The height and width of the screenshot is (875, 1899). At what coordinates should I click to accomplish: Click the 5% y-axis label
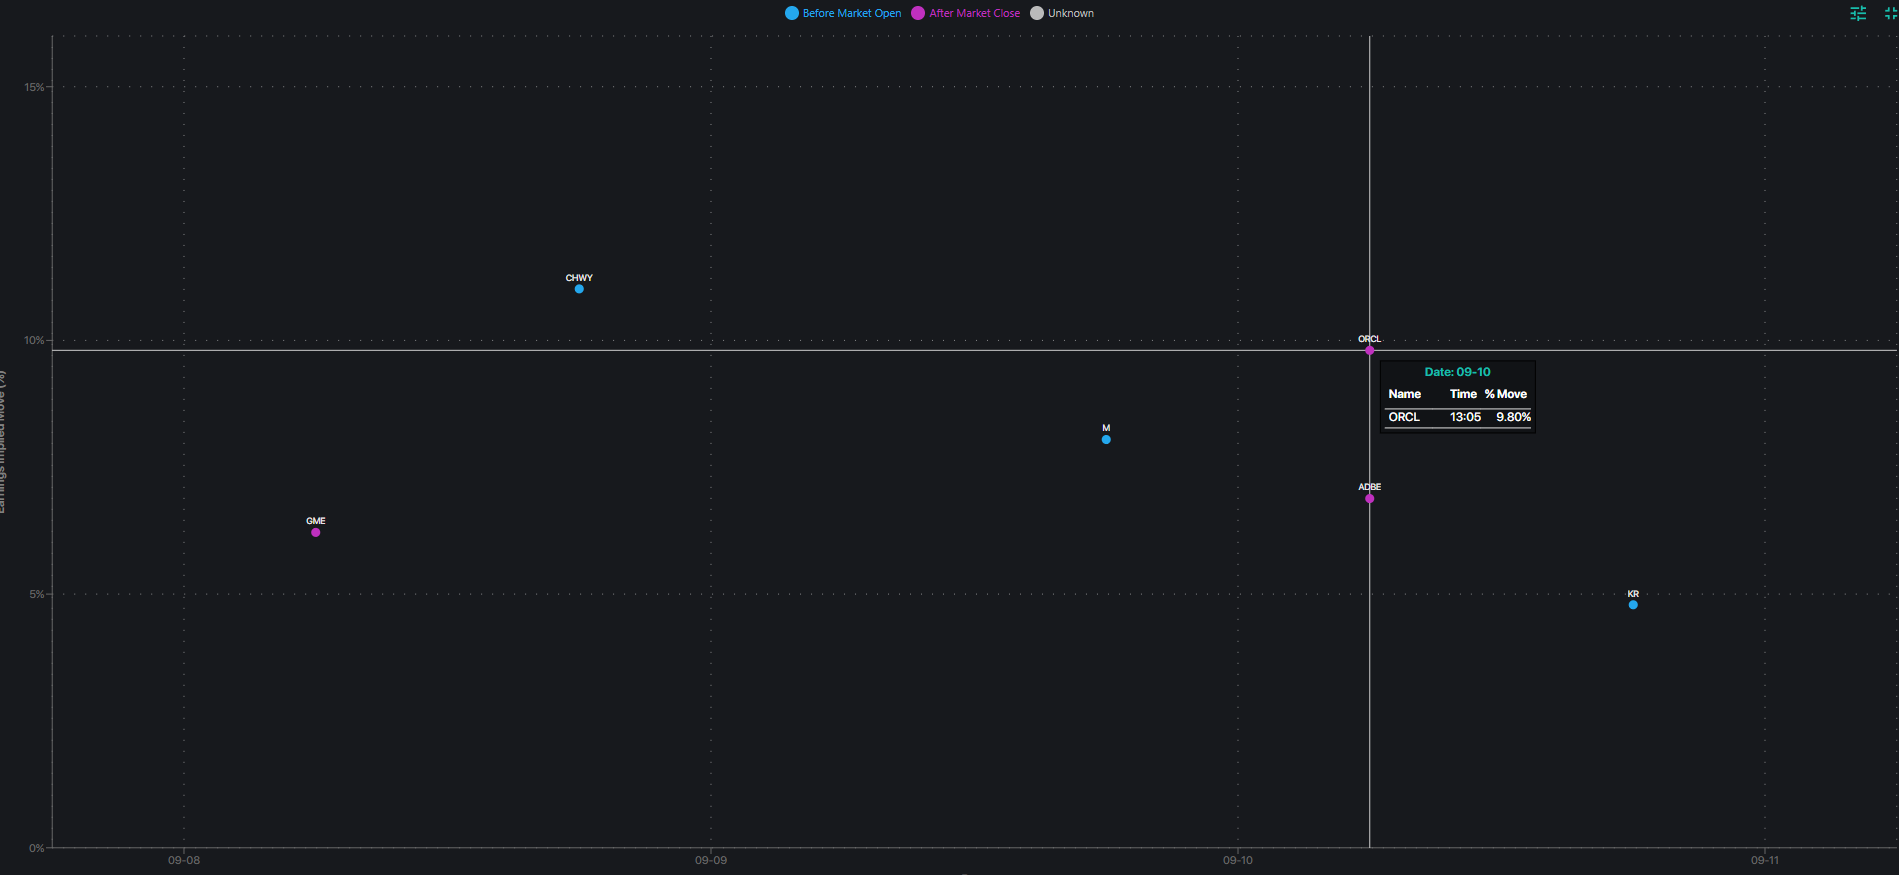37,594
